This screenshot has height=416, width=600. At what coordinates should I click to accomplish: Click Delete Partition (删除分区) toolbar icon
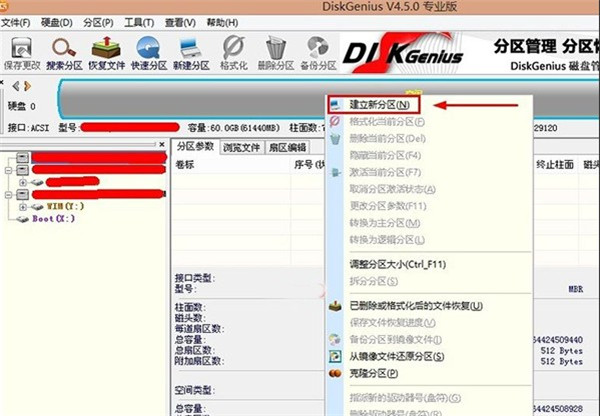276,54
